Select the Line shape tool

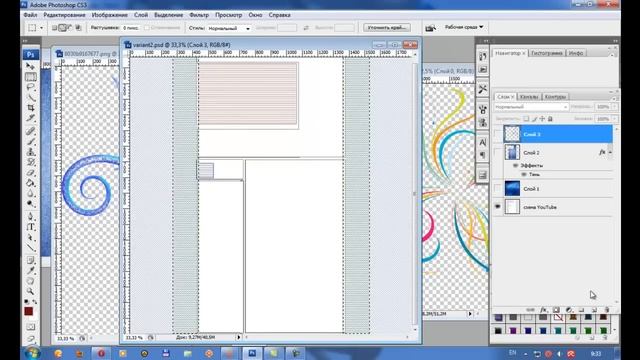pos(31,247)
